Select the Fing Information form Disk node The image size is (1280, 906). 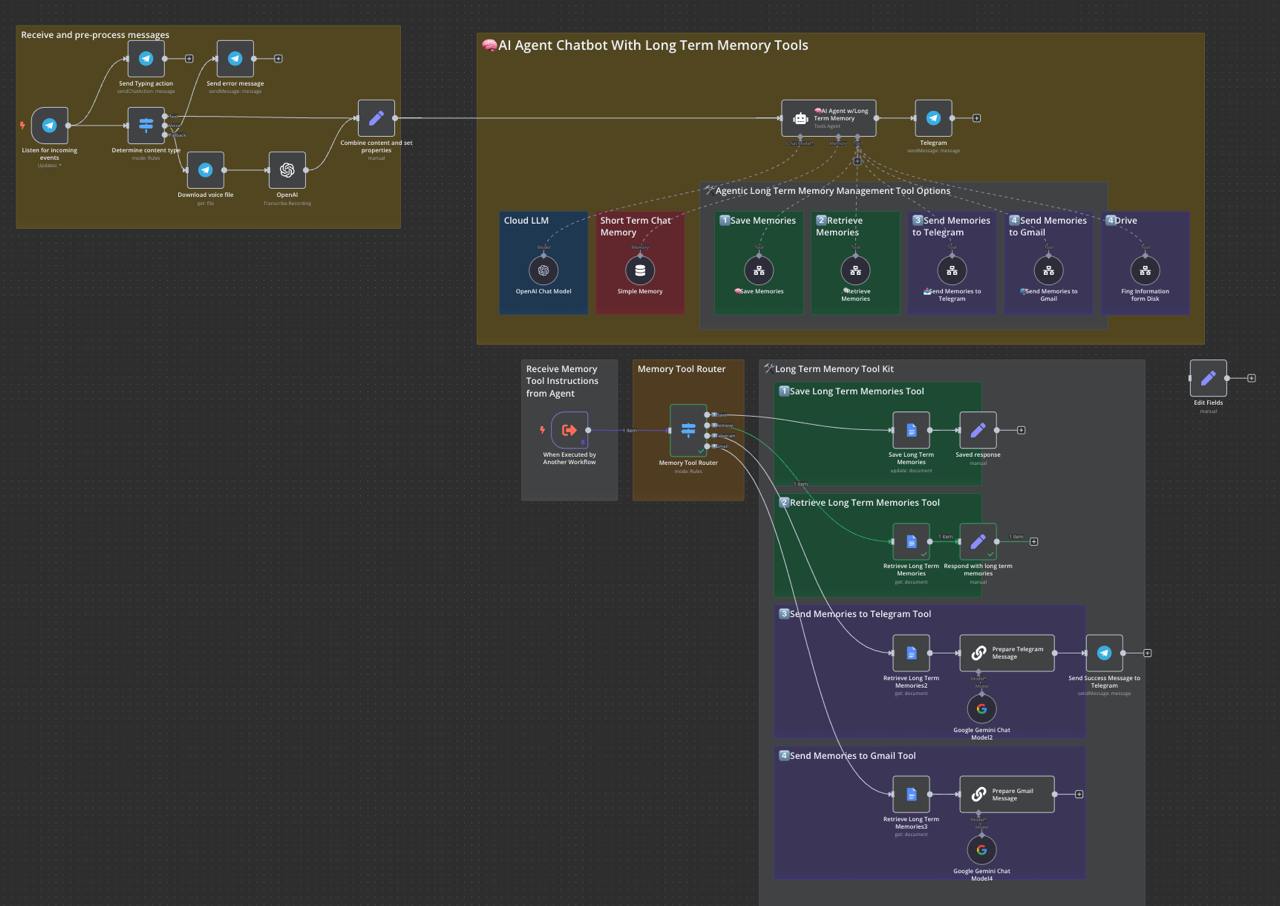tap(1145, 270)
